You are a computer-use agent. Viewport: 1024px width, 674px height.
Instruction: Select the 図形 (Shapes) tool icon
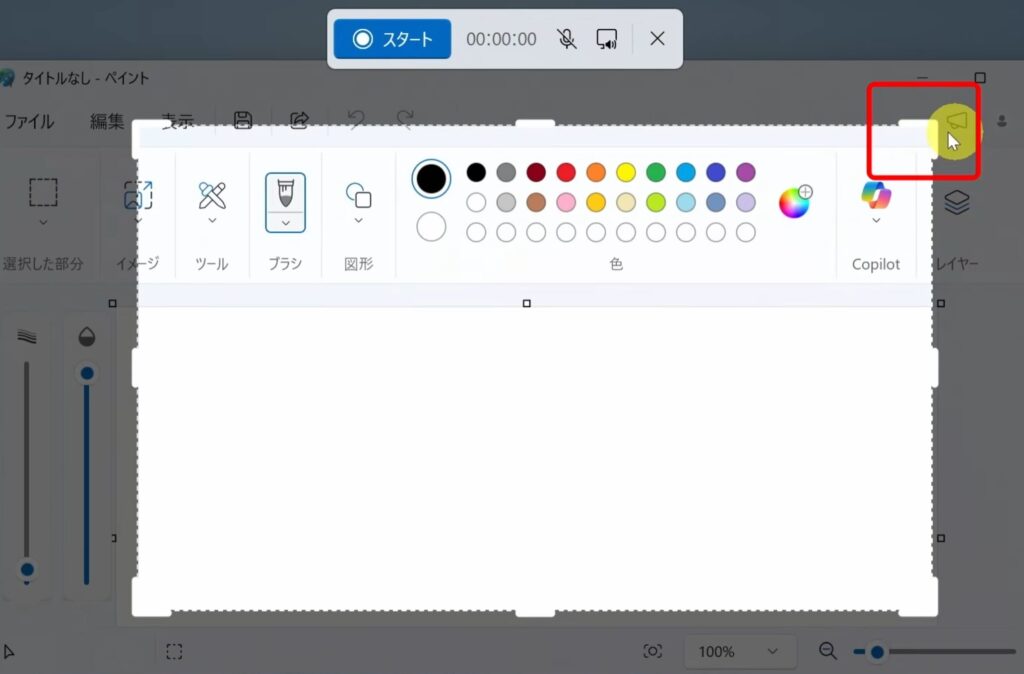click(x=357, y=195)
